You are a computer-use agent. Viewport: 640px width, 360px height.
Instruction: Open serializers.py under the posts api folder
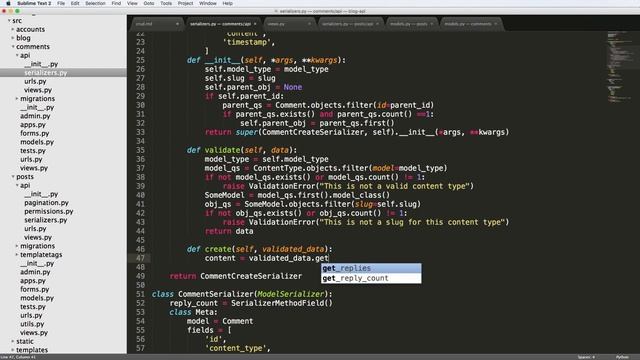pos(45,220)
